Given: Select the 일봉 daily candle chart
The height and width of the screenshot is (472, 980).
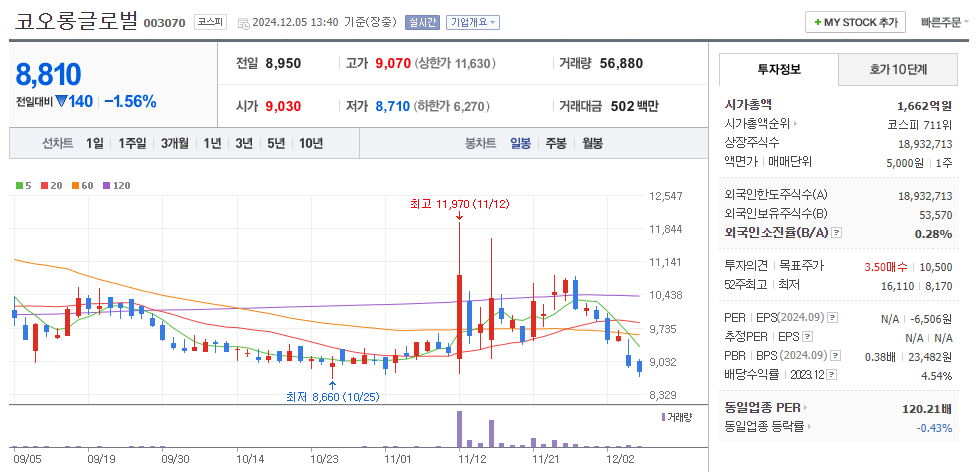Looking at the screenshot, I should point(520,143).
